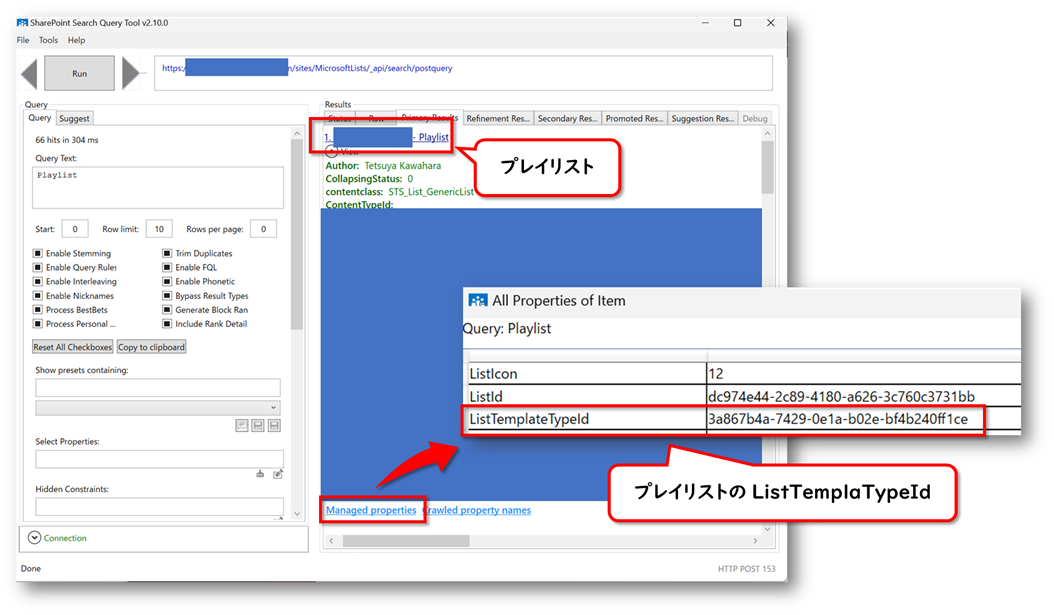Click the query panel scroll down arrow
This screenshot has width=1054, height=615.
[297, 514]
